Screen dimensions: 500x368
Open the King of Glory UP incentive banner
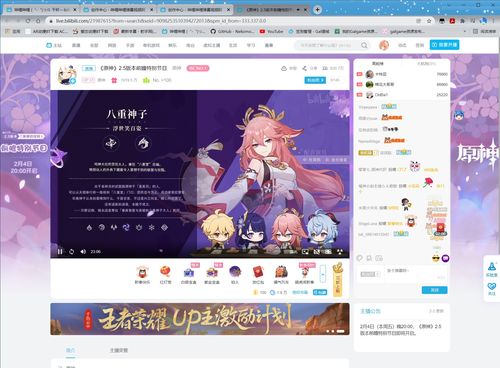[x=200, y=319]
